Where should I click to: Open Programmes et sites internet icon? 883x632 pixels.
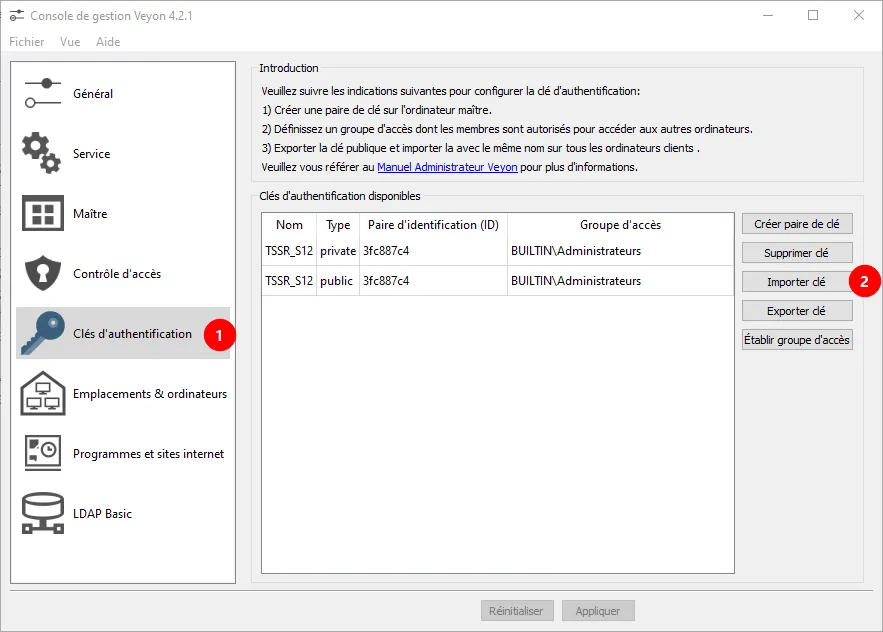pos(43,453)
